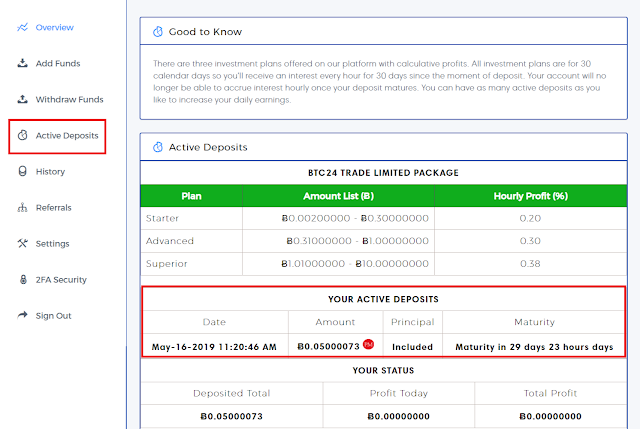Screen dimensions: 640x429
Task: Open the Referrals menu item
Action: (x=53, y=207)
